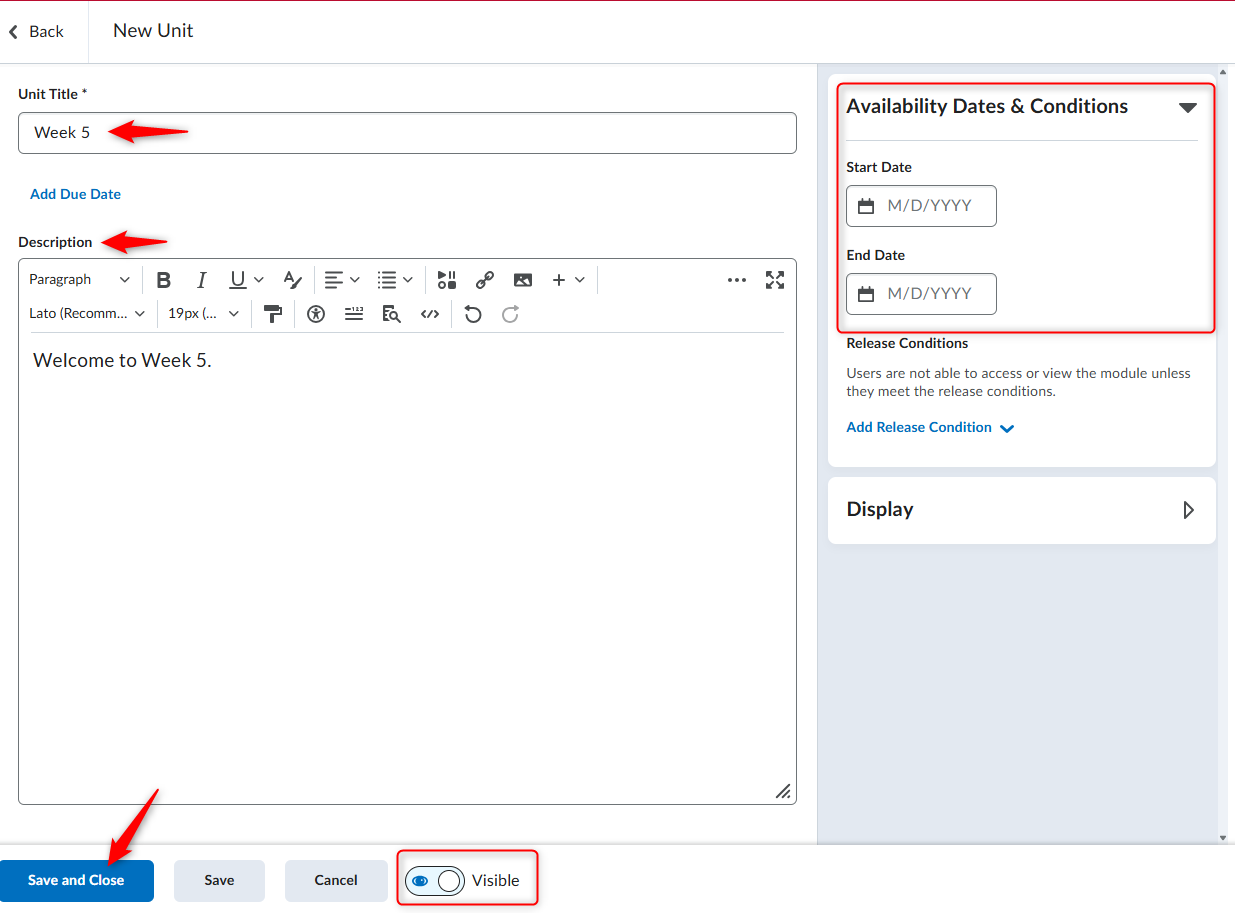
Task: Click the side panel scroll-down arrow
Action: [x=1223, y=837]
